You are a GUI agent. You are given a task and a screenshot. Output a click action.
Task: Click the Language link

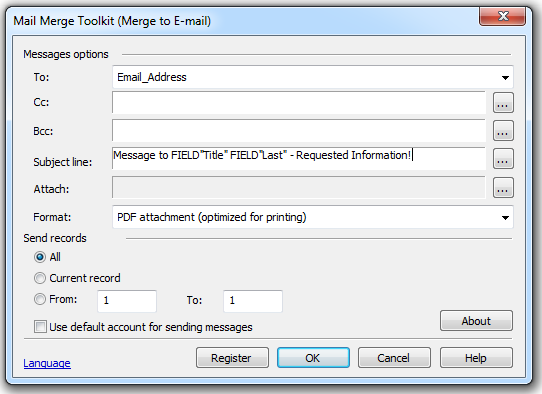[47, 363]
